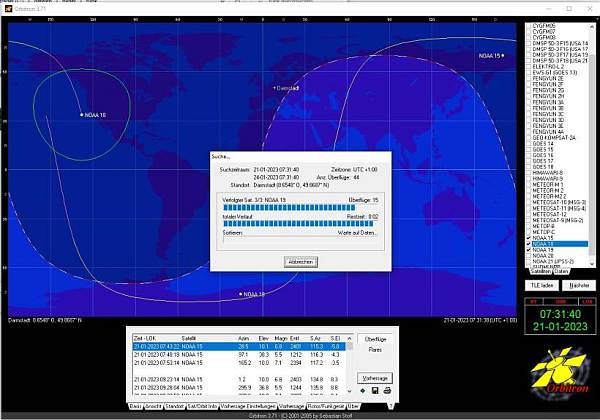This screenshot has height=420, width=600.
Task: Check the GOES 16 satellite checkbox
Action: 529,155
